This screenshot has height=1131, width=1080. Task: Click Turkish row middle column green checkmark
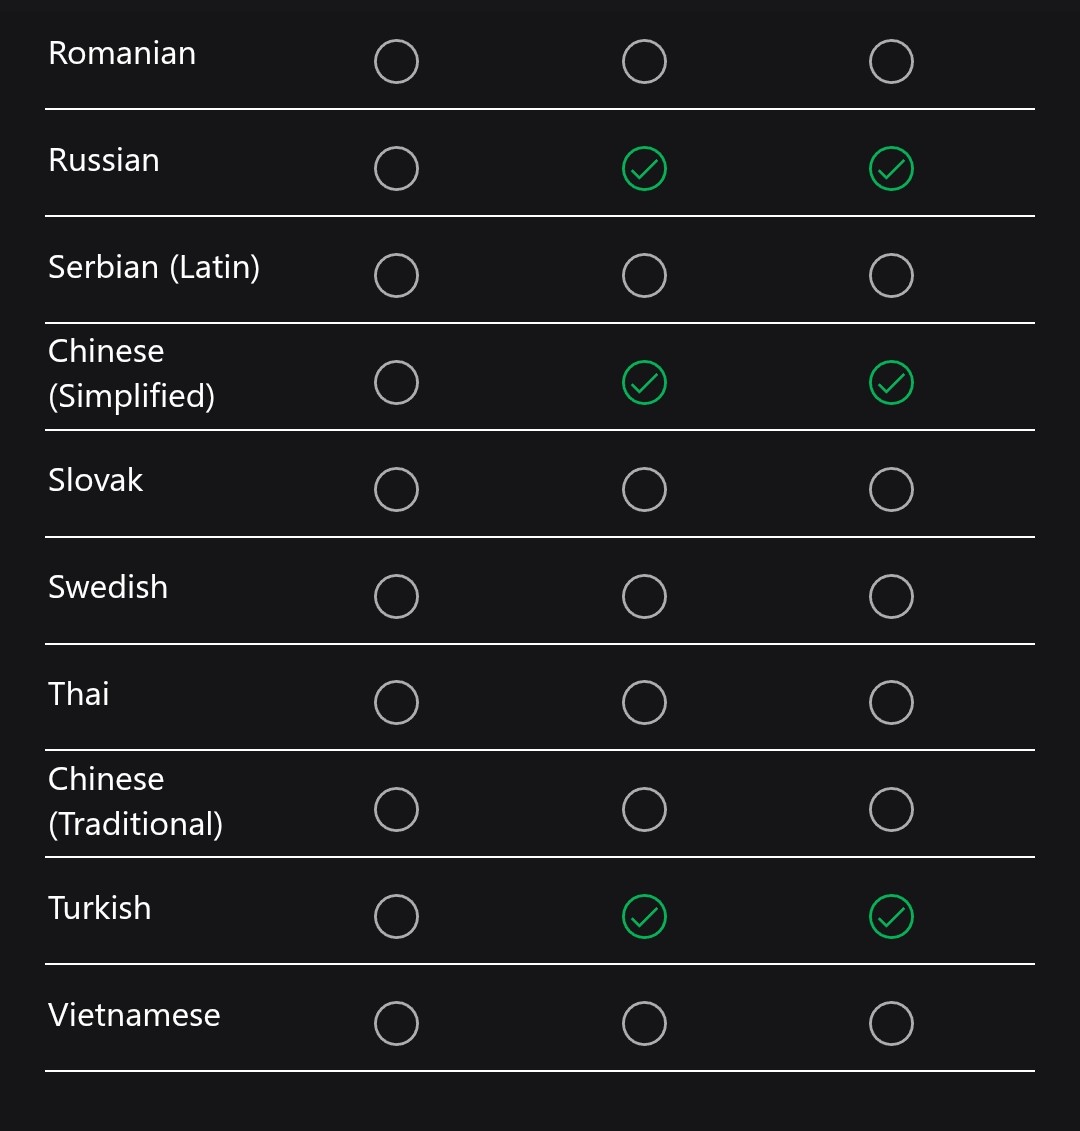(644, 916)
